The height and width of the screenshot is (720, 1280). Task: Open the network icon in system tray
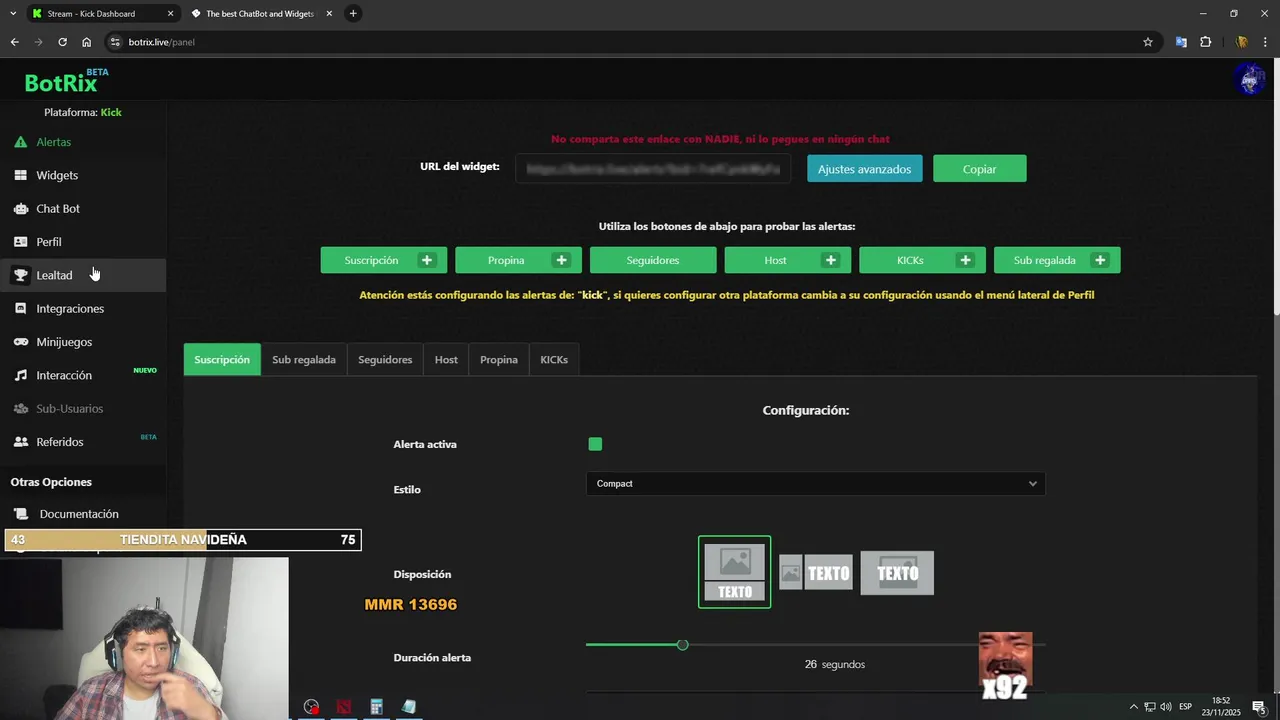tap(1150, 707)
